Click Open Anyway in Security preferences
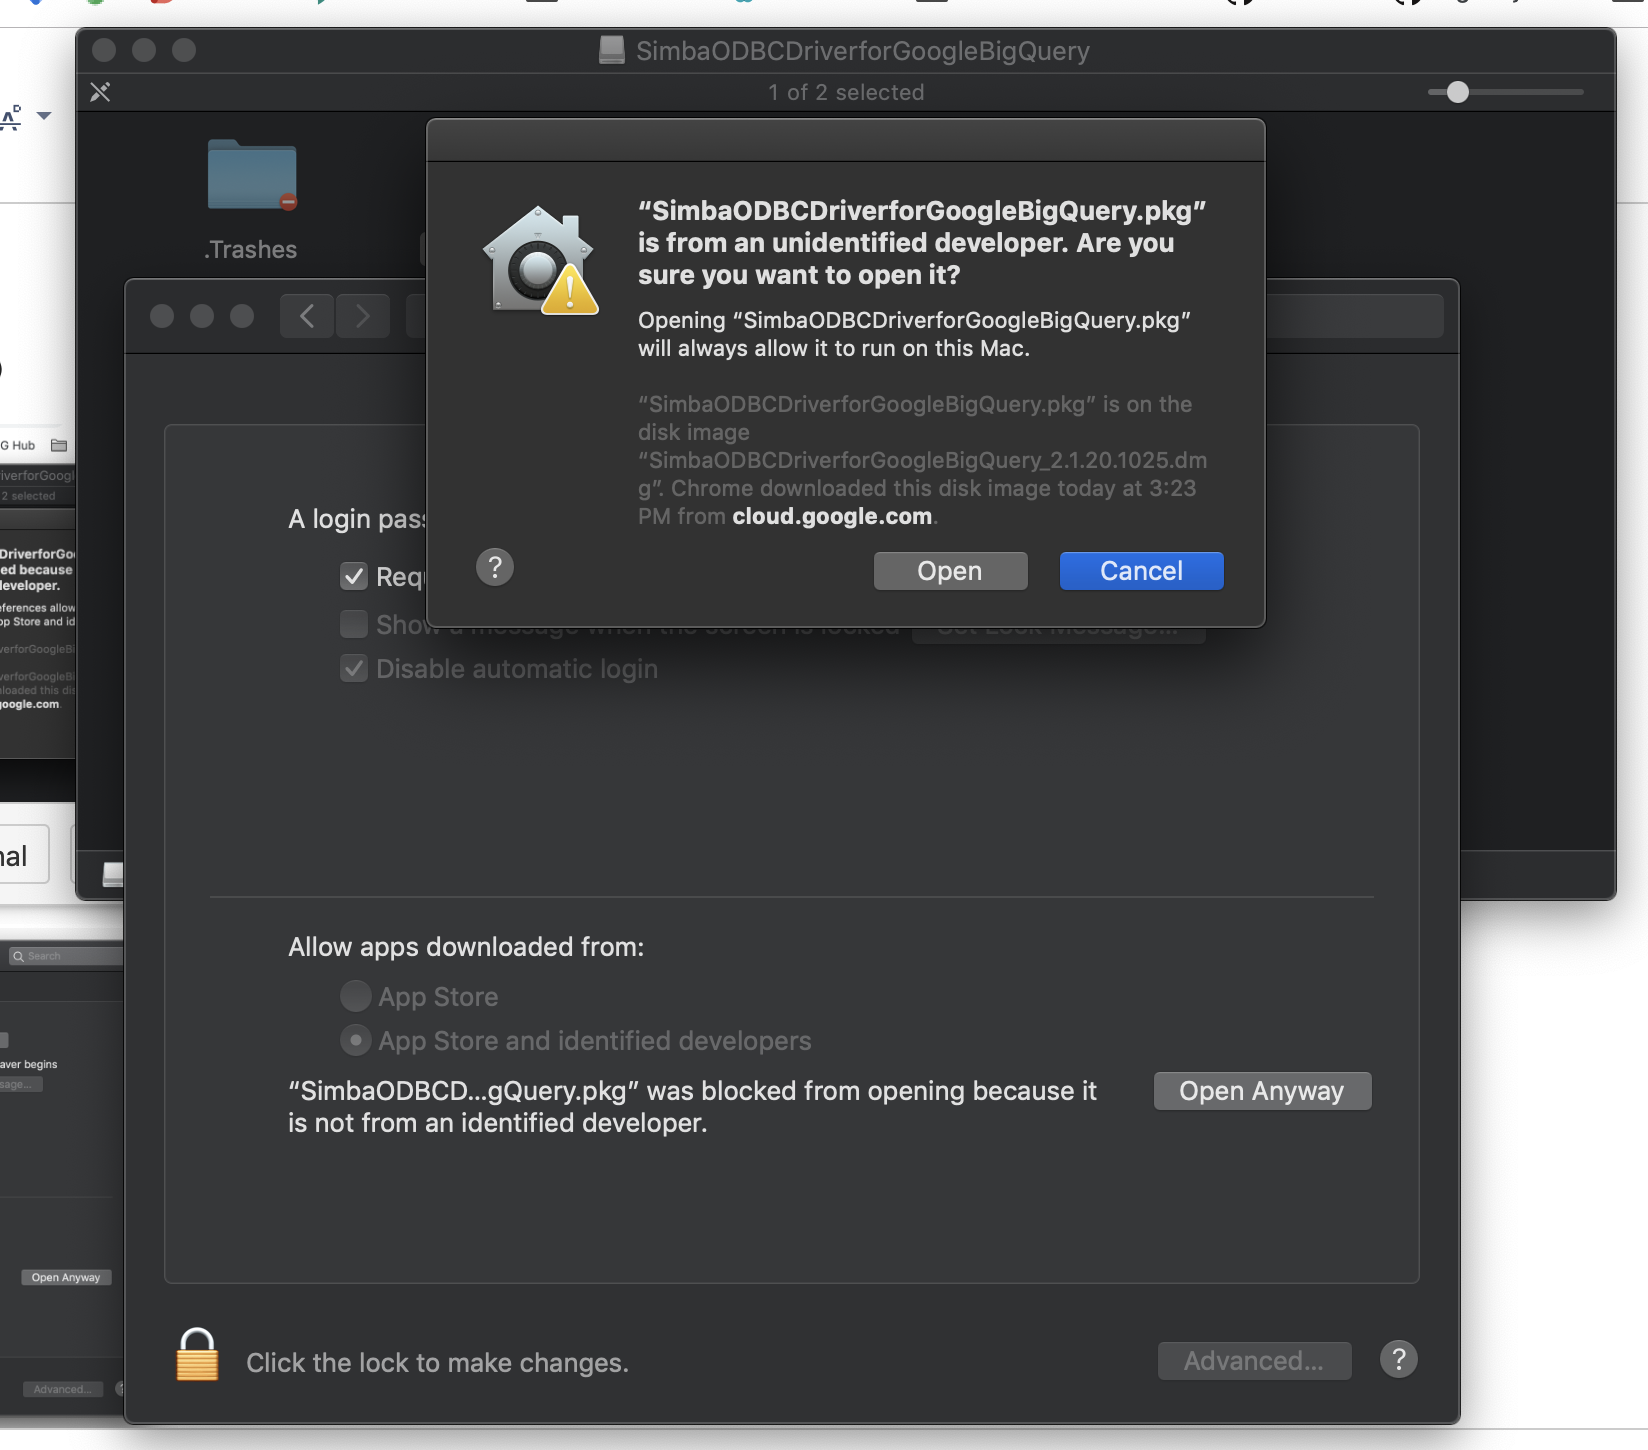 coord(1262,1091)
